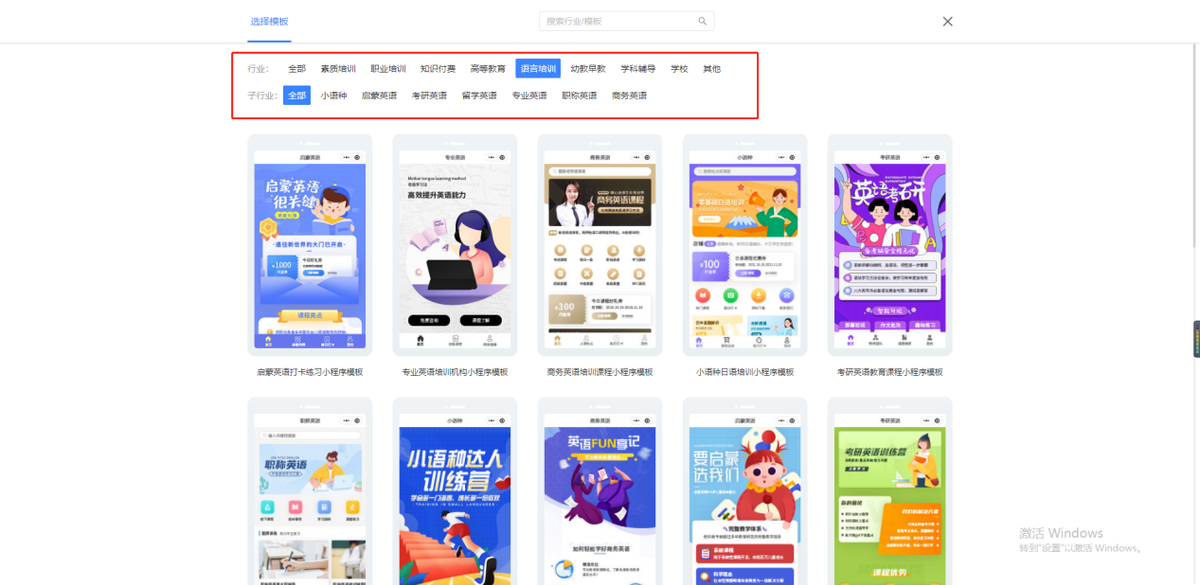Select 全部 in the 行业 row
1200x585 pixels.
coord(297,69)
